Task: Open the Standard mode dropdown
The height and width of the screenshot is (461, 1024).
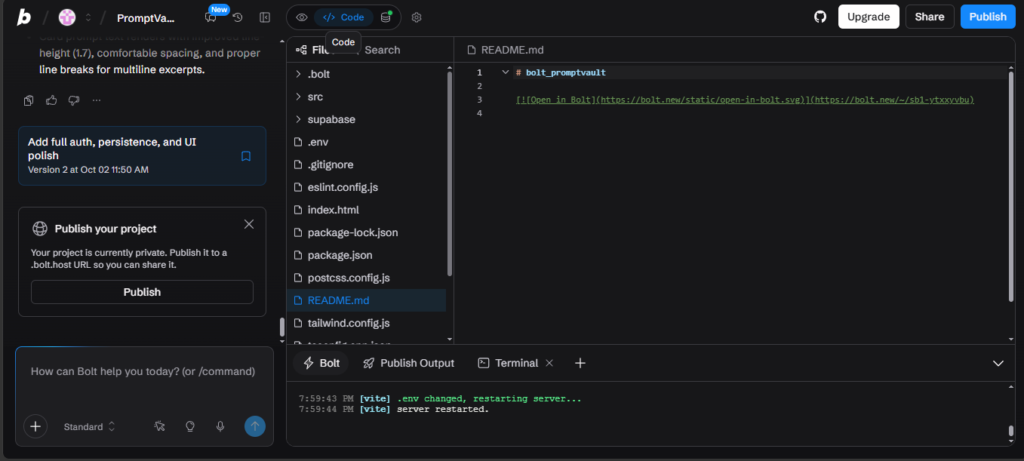Action: point(89,427)
